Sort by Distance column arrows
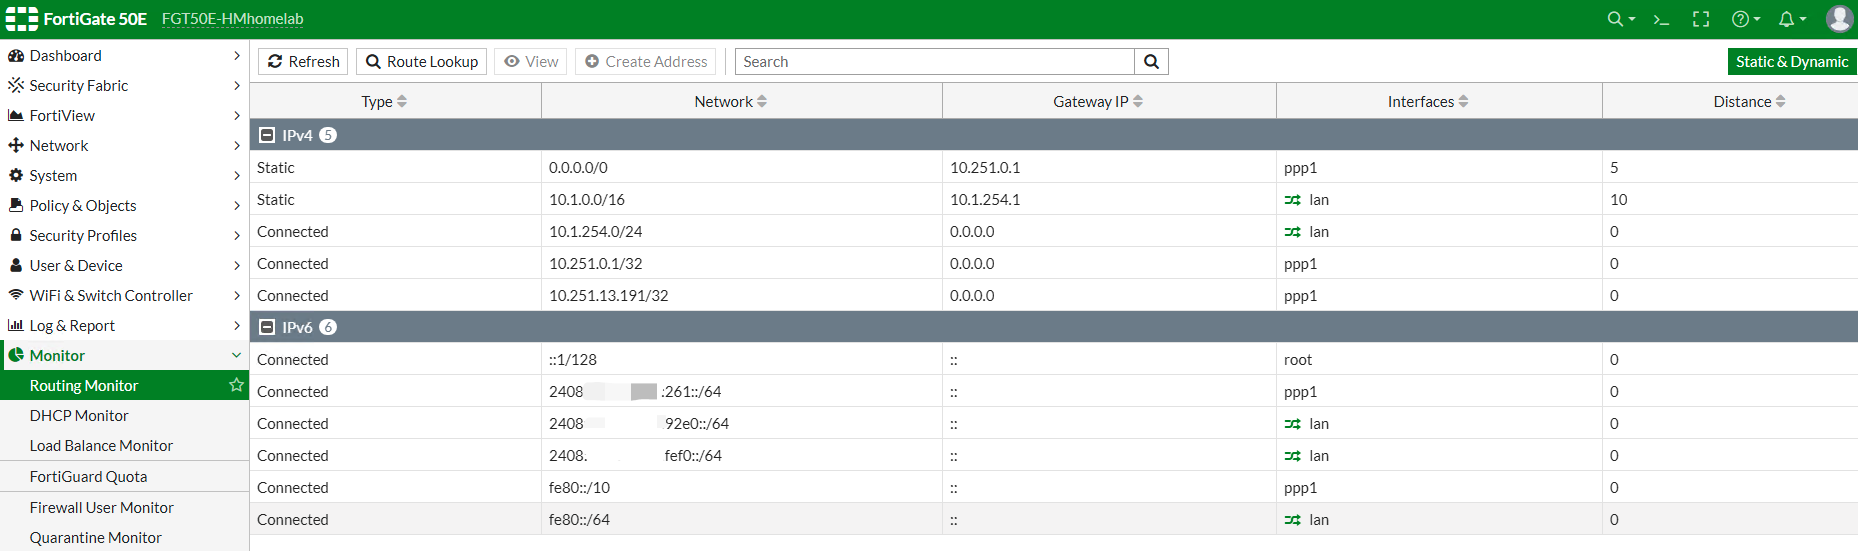Viewport: 1858px width, 551px height. [1781, 102]
